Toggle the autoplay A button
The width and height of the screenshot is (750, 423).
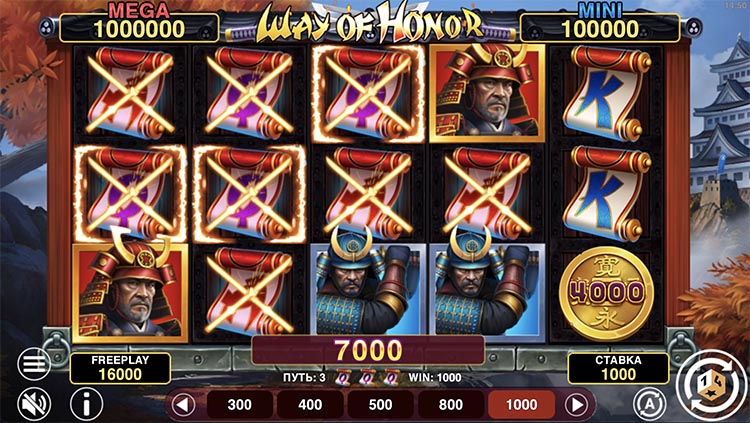[x=650, y=405]
